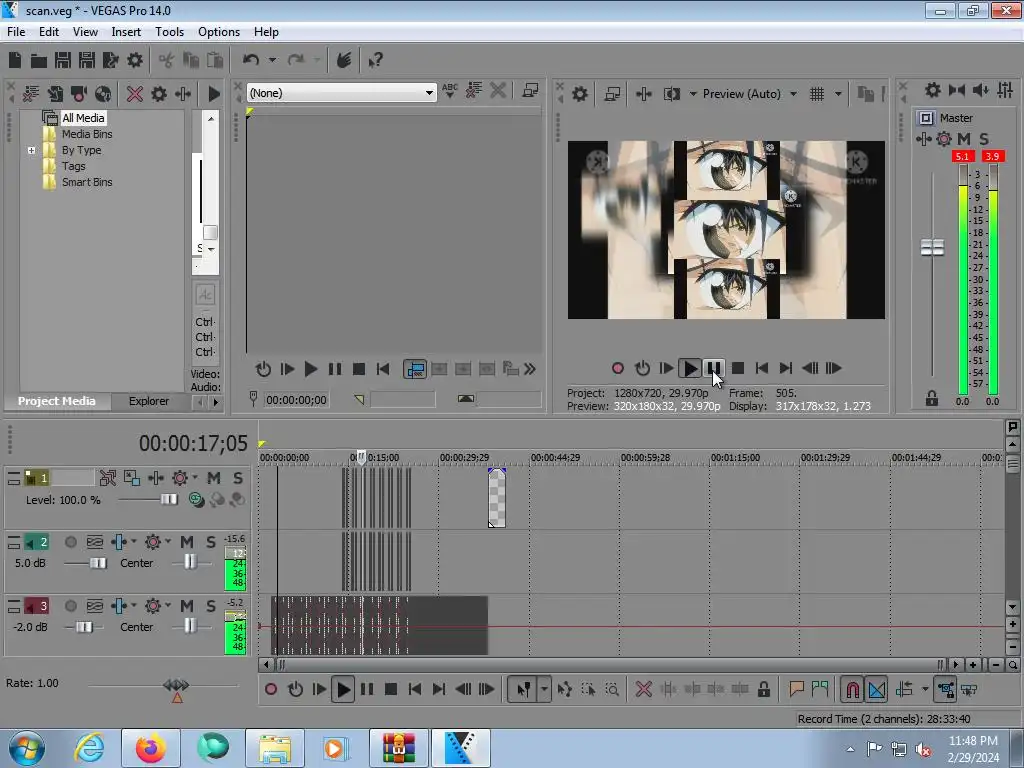
Task: Click the Level slider on video track 1
Action: coord(169,500)
